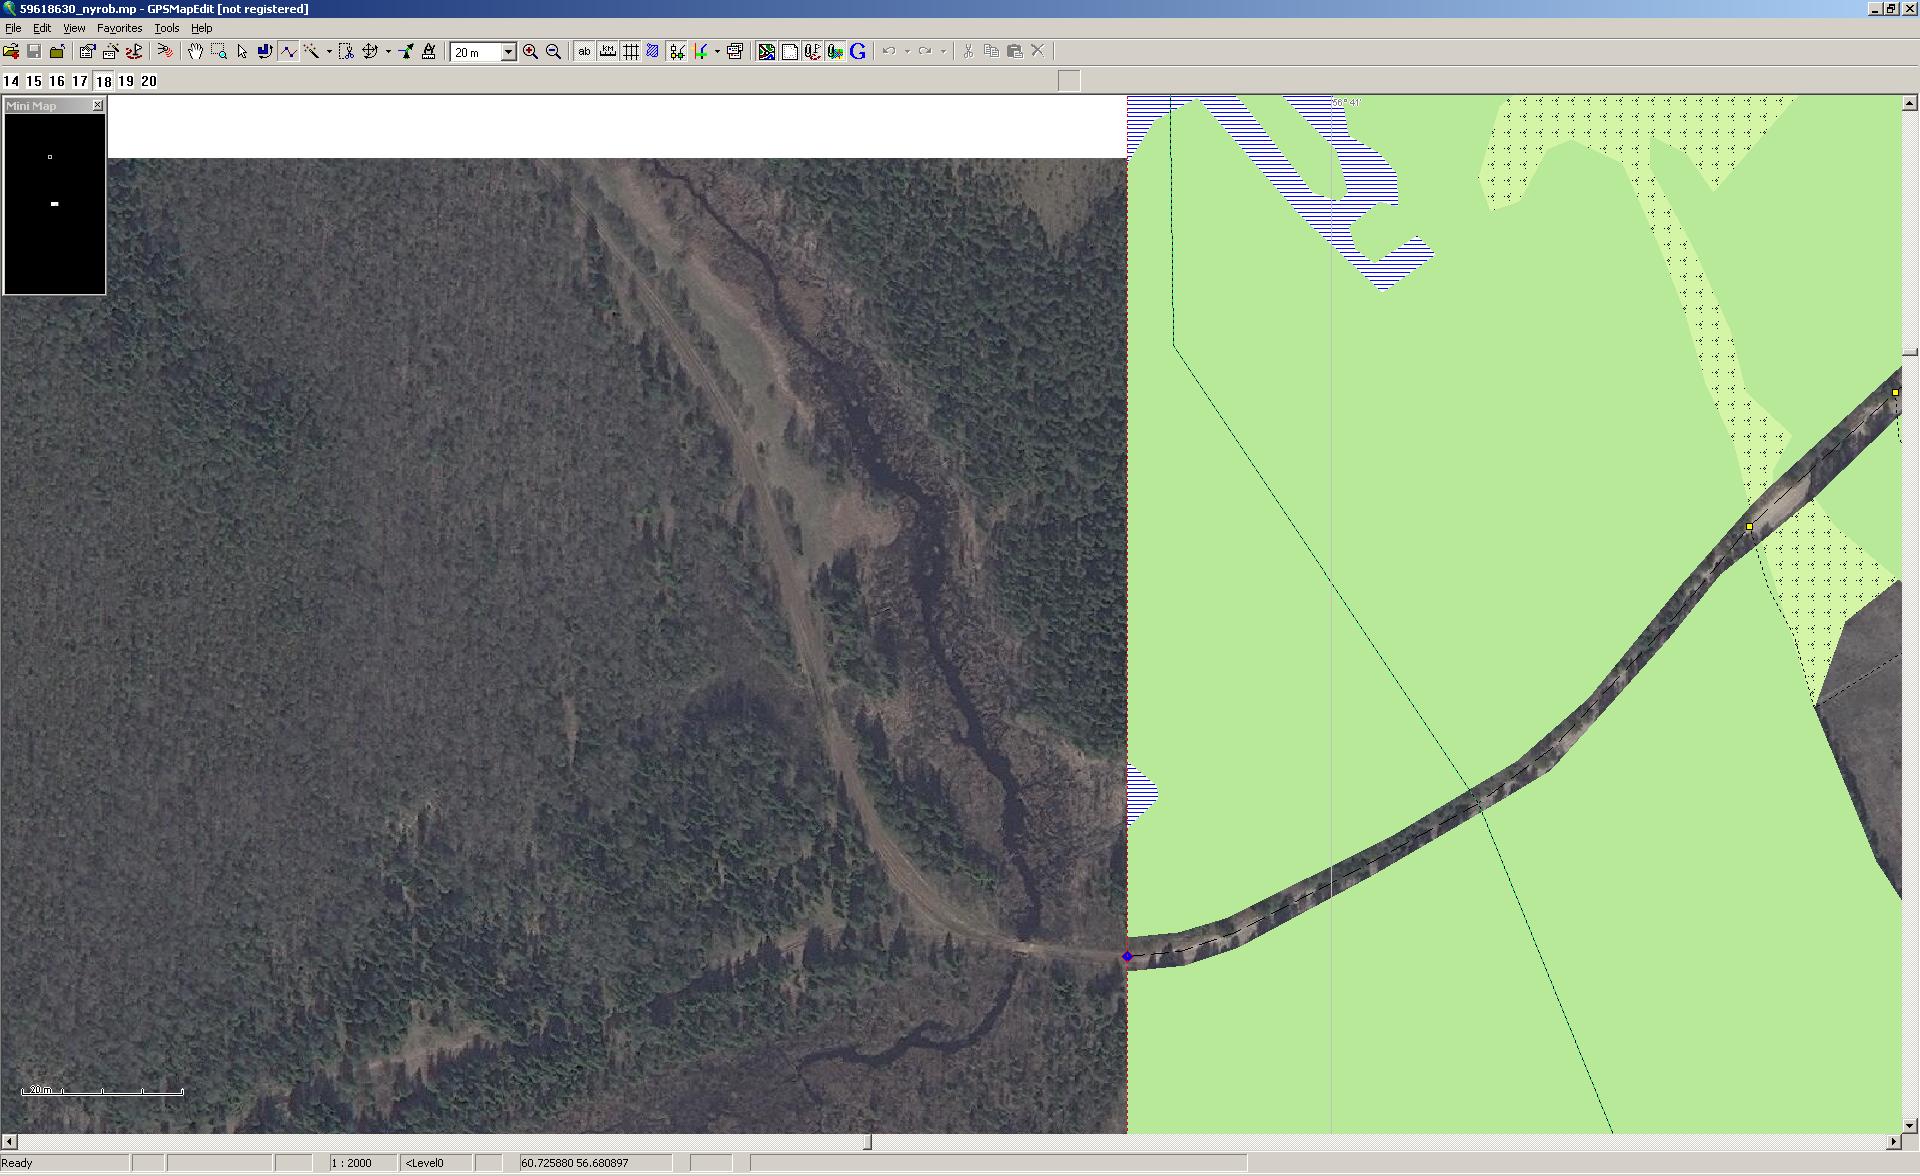
Task: Click the Zoom Out magnifier icon
Action: click(x=553, y=52)
